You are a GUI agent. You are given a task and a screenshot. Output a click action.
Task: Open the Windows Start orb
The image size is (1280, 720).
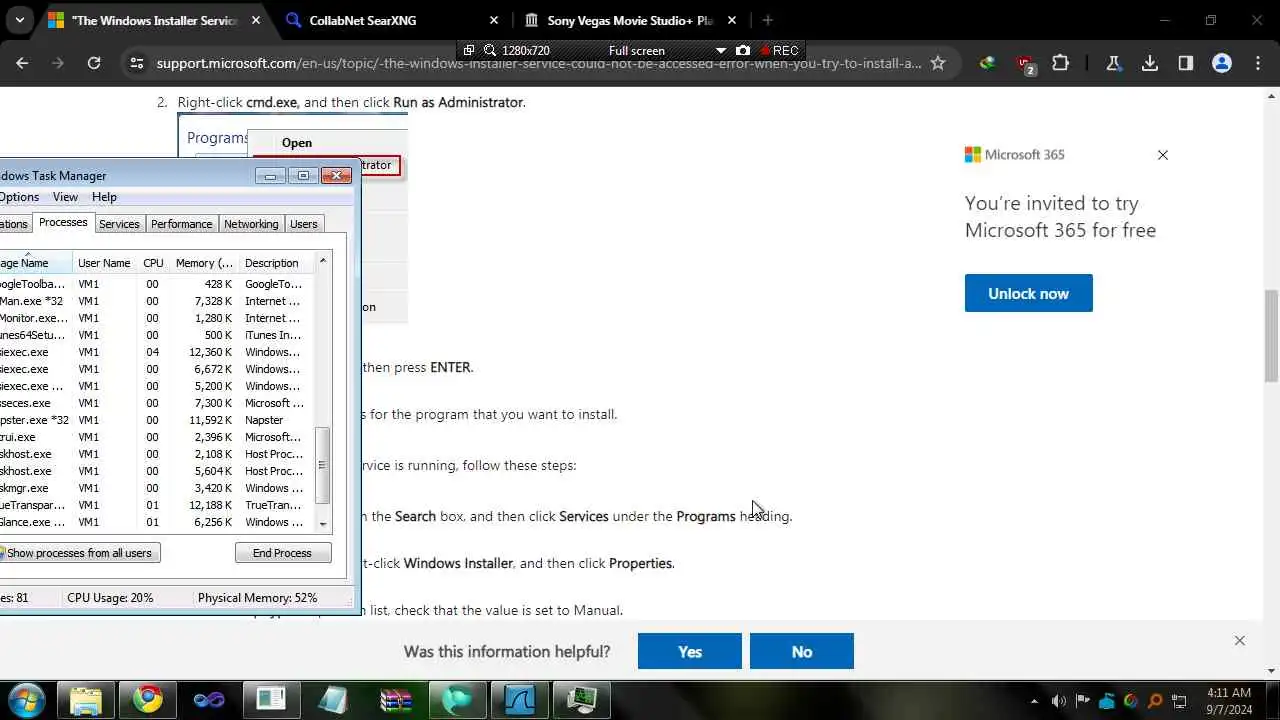tap(26, 699)
